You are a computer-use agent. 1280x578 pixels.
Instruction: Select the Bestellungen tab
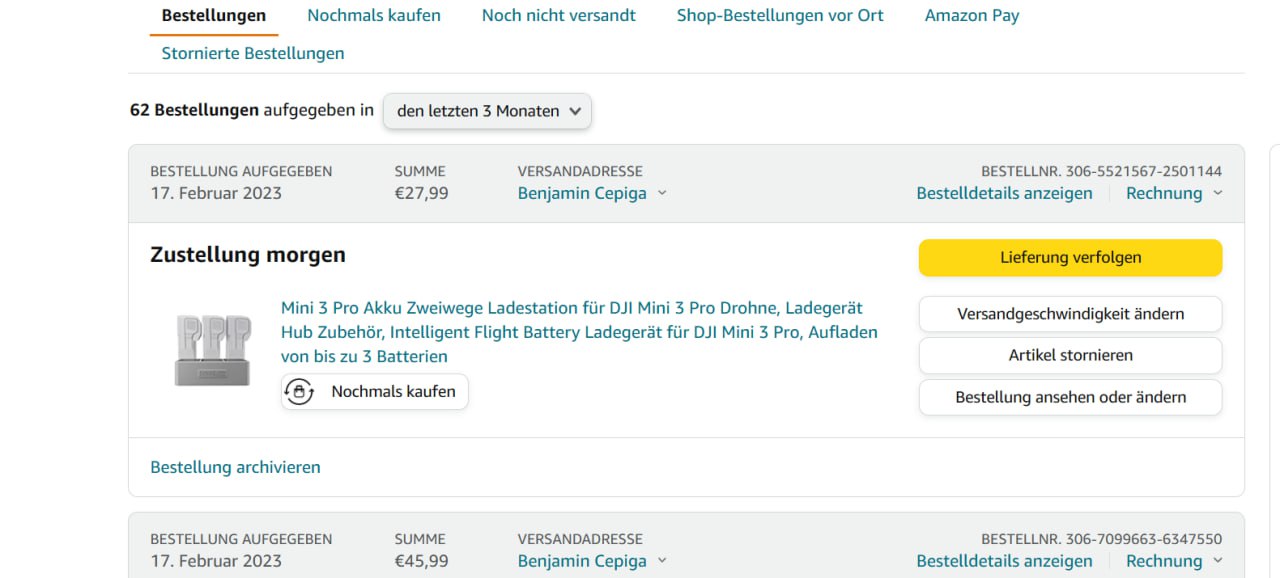(213, 15)
